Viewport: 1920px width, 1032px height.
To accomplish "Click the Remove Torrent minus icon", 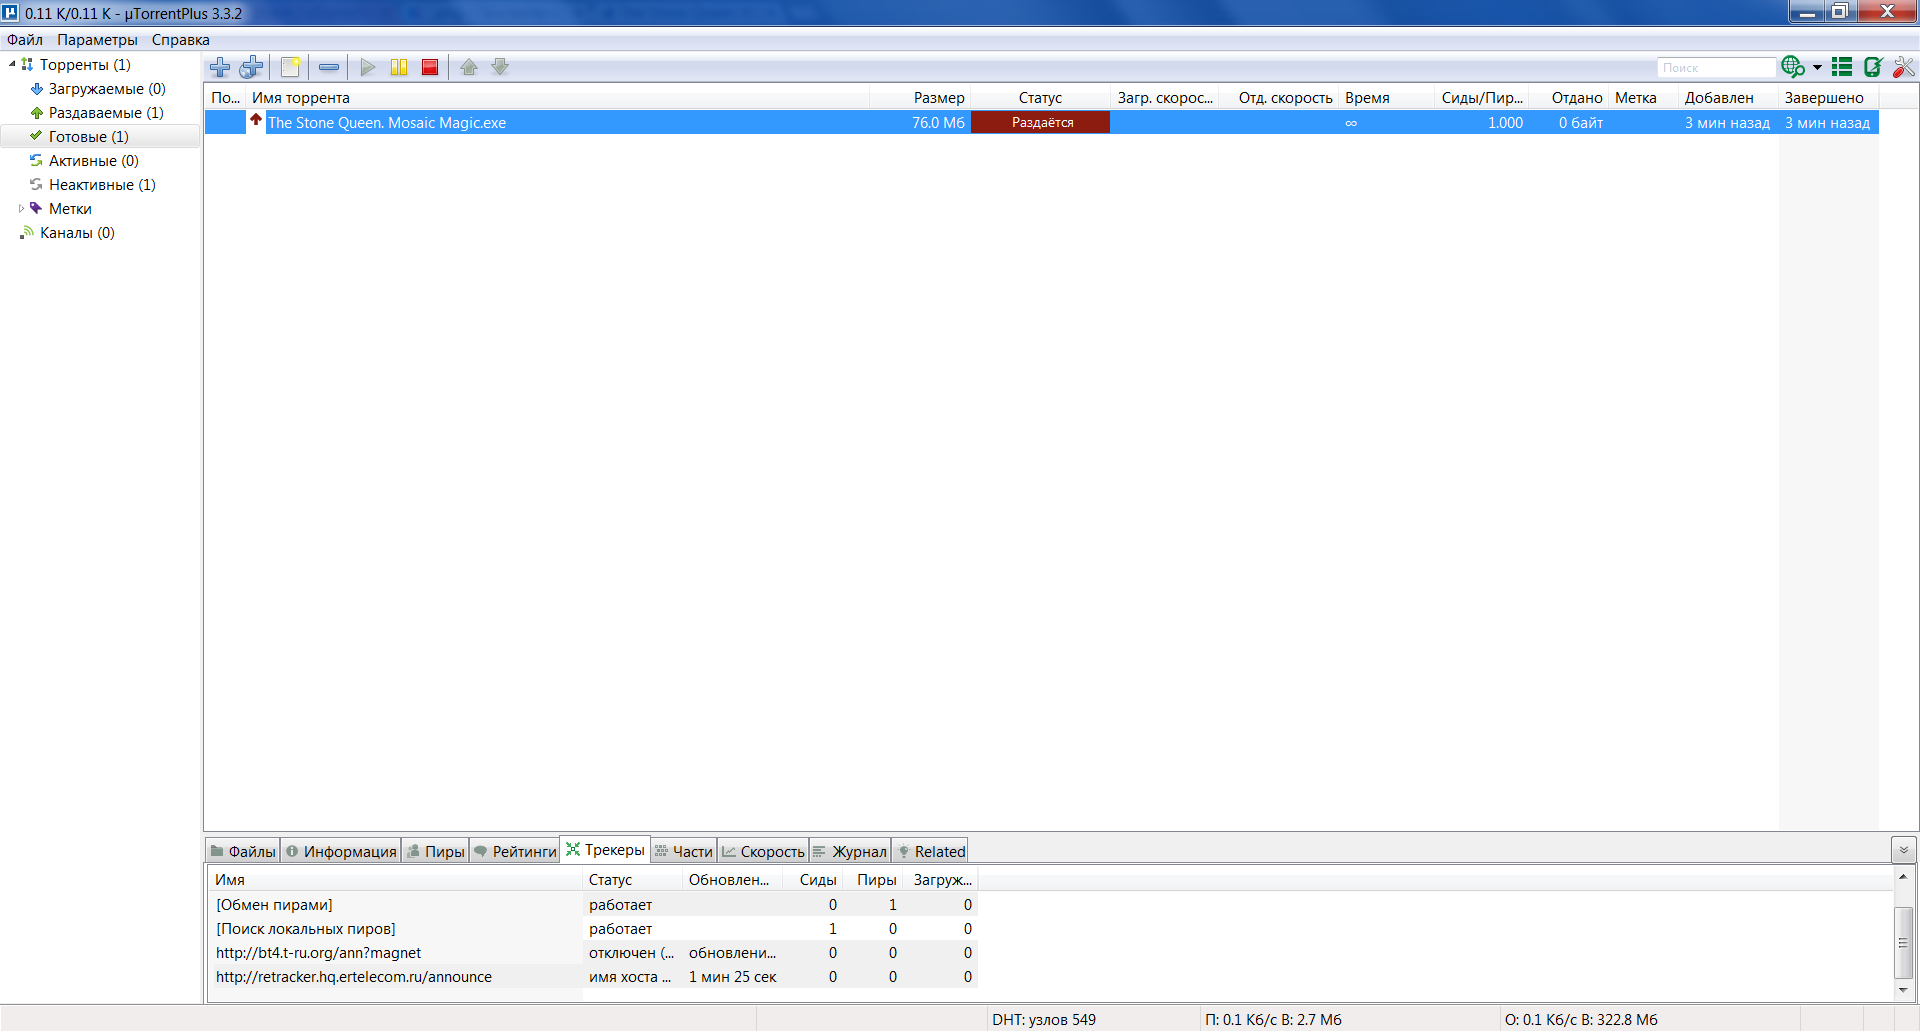I will coord(329,67).
